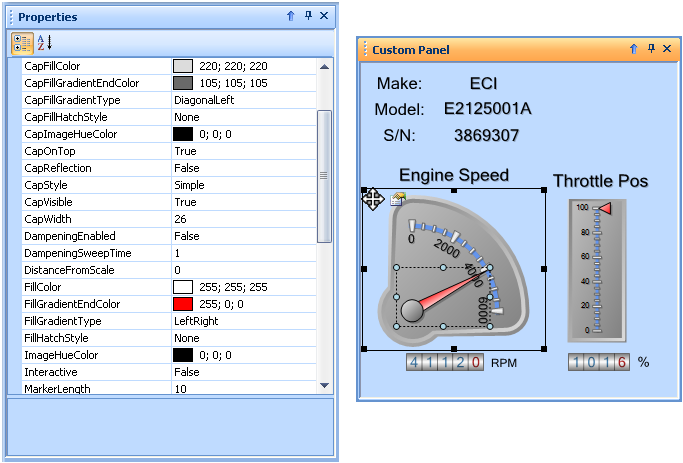Close the Custom Panel window
Viewport: 683px width, 463px height.
667,49
